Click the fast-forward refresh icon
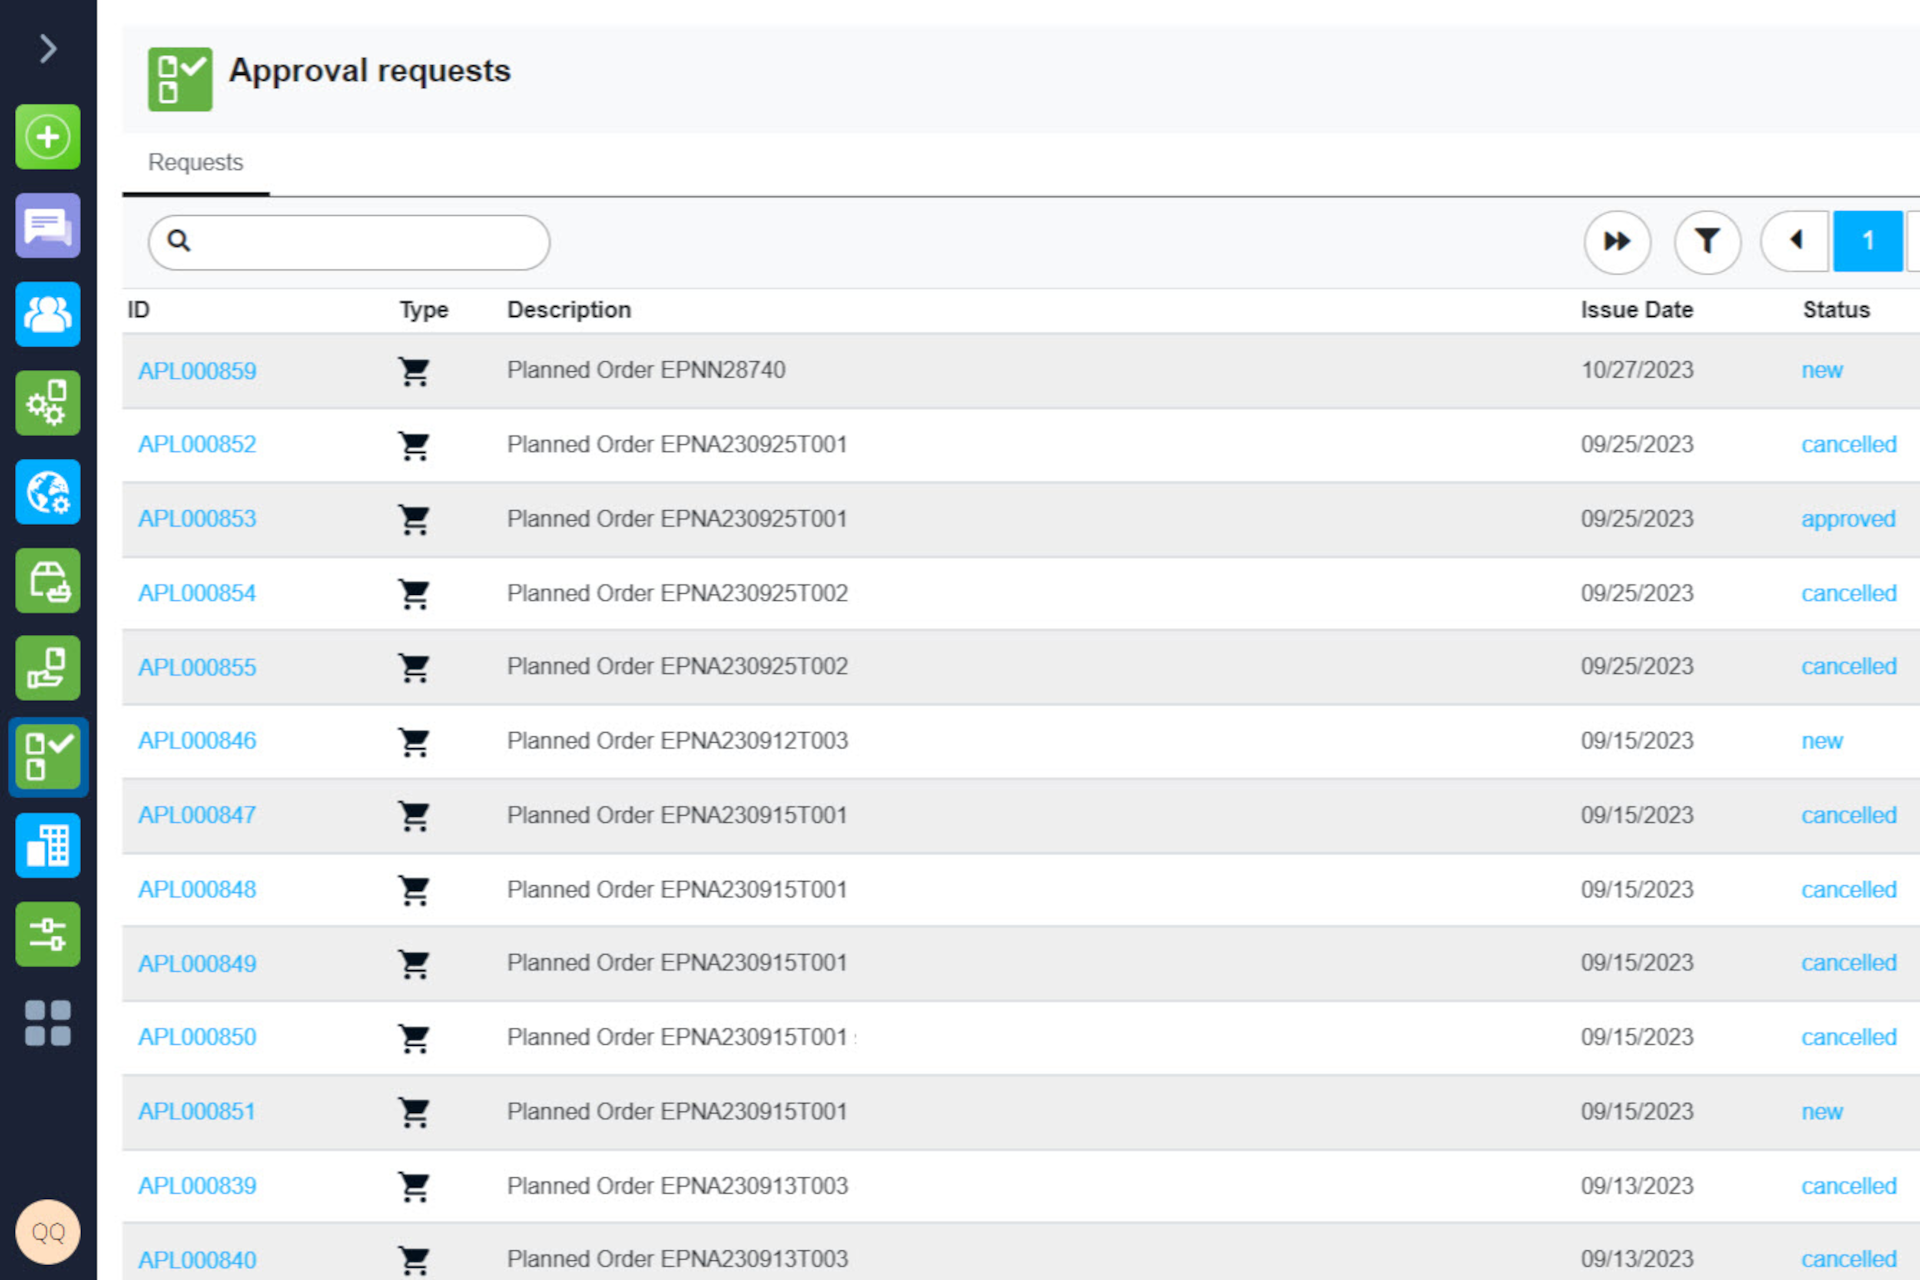The height and width of the screenshot is (1280, 1920). [x=1617, y=241]
